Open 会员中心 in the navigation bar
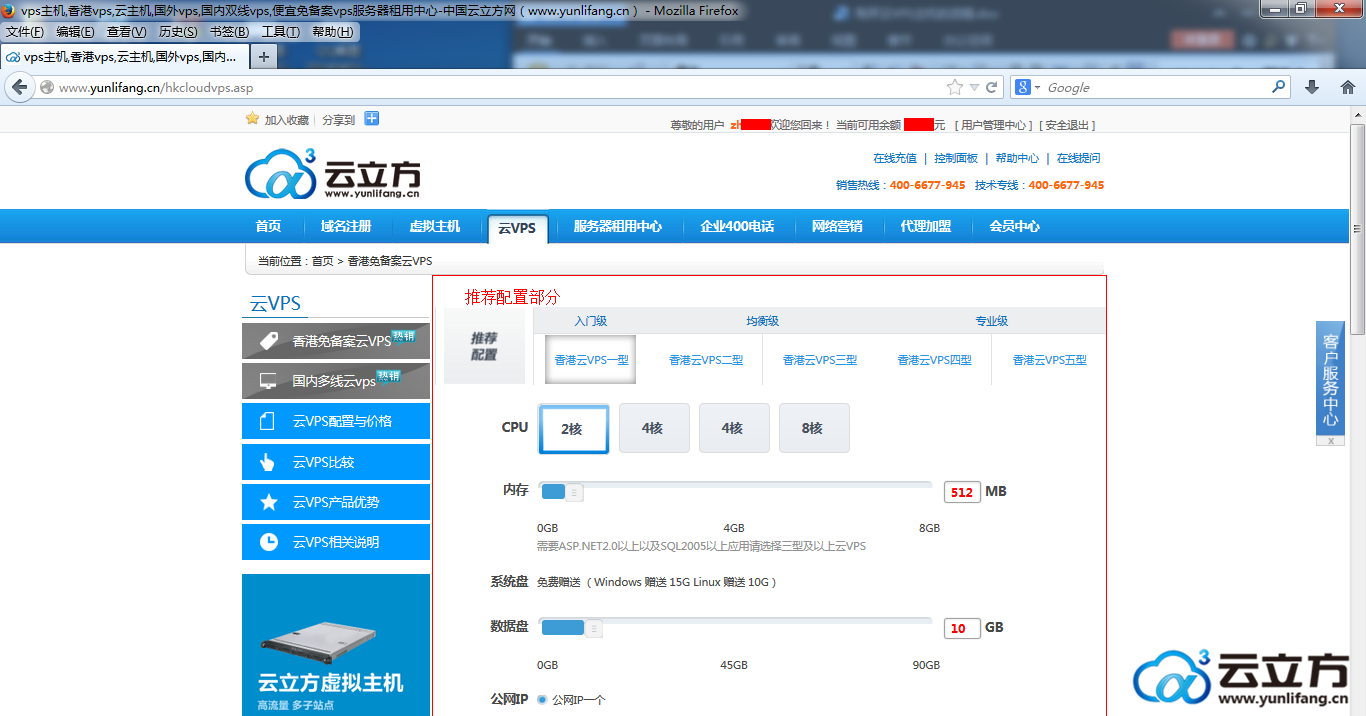 pos(1015,226)
